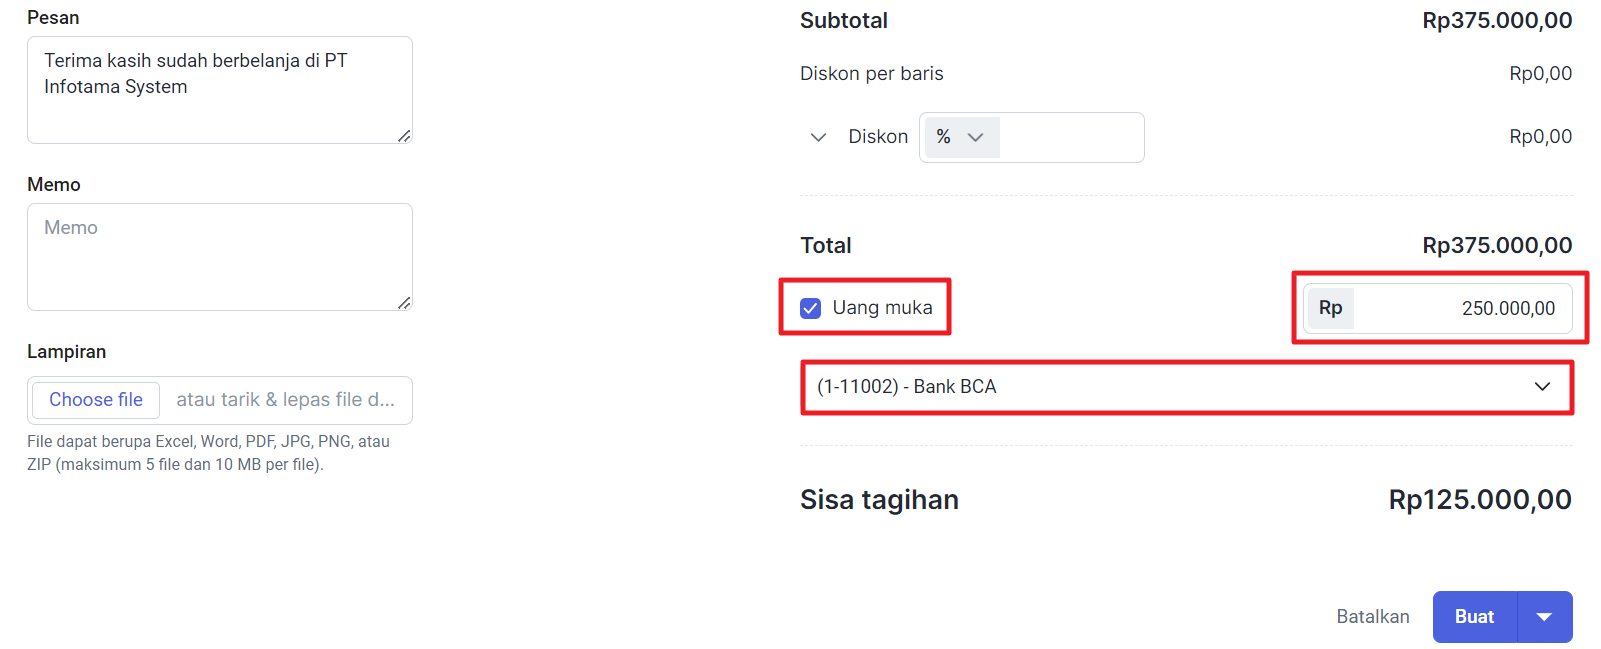The height and width of the screenshot is (649, 1601).
Task: Focus the Memo text area
Action: click(220, 257)
